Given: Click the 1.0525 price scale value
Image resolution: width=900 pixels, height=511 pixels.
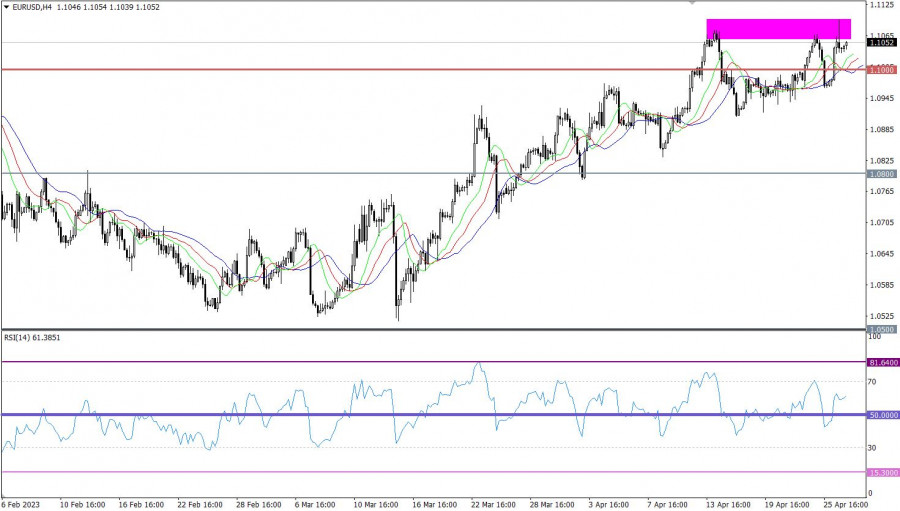Looking at the screenshot, I should pyautogui.click(x=882, y=316).
